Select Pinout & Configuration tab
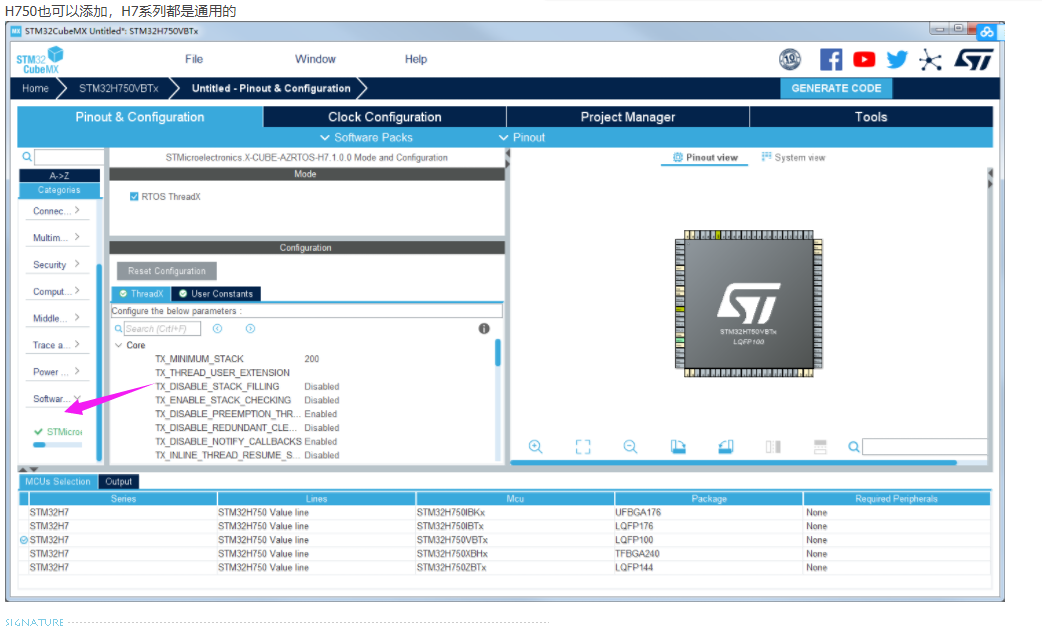Screen dimensions: 1042x636 coord(140,117)
